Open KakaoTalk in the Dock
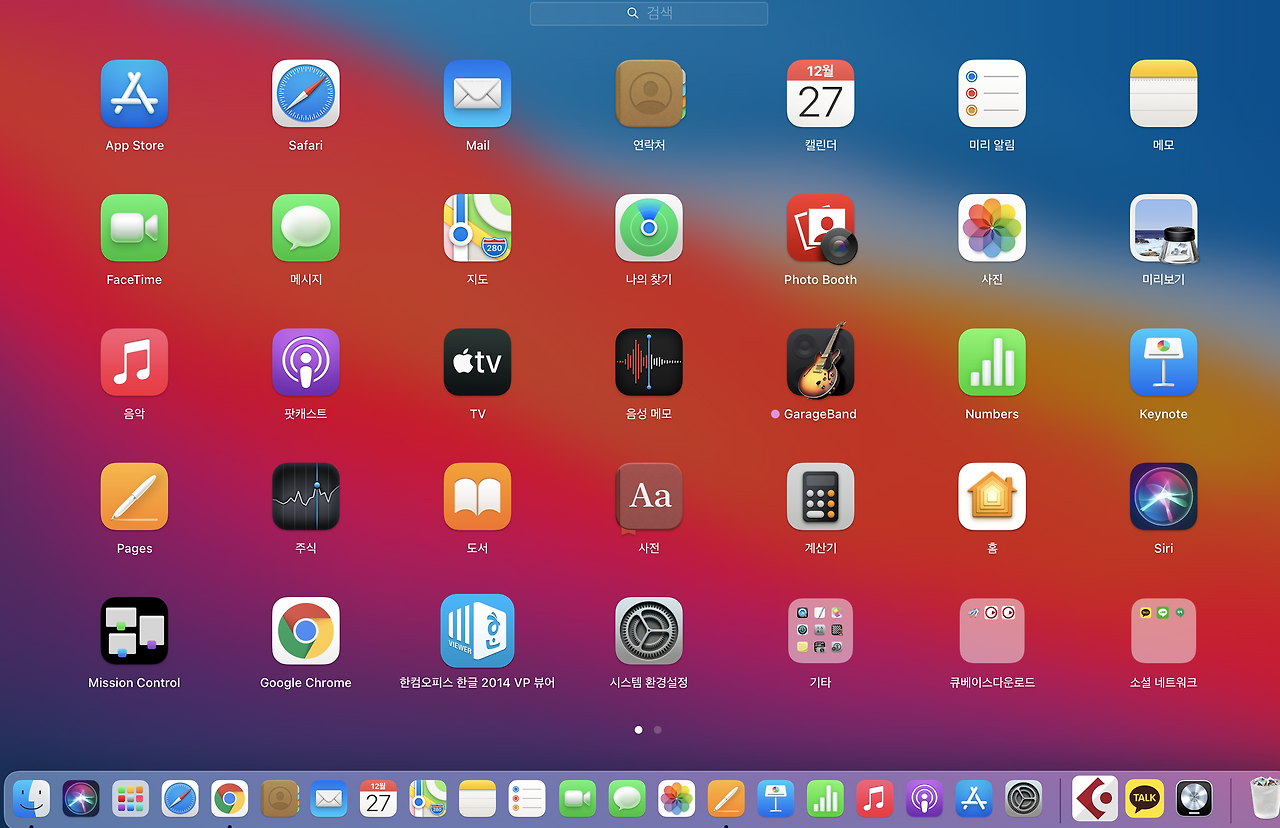The height and width of the screenshot is (828, 1280). (x=1145, y=798)
